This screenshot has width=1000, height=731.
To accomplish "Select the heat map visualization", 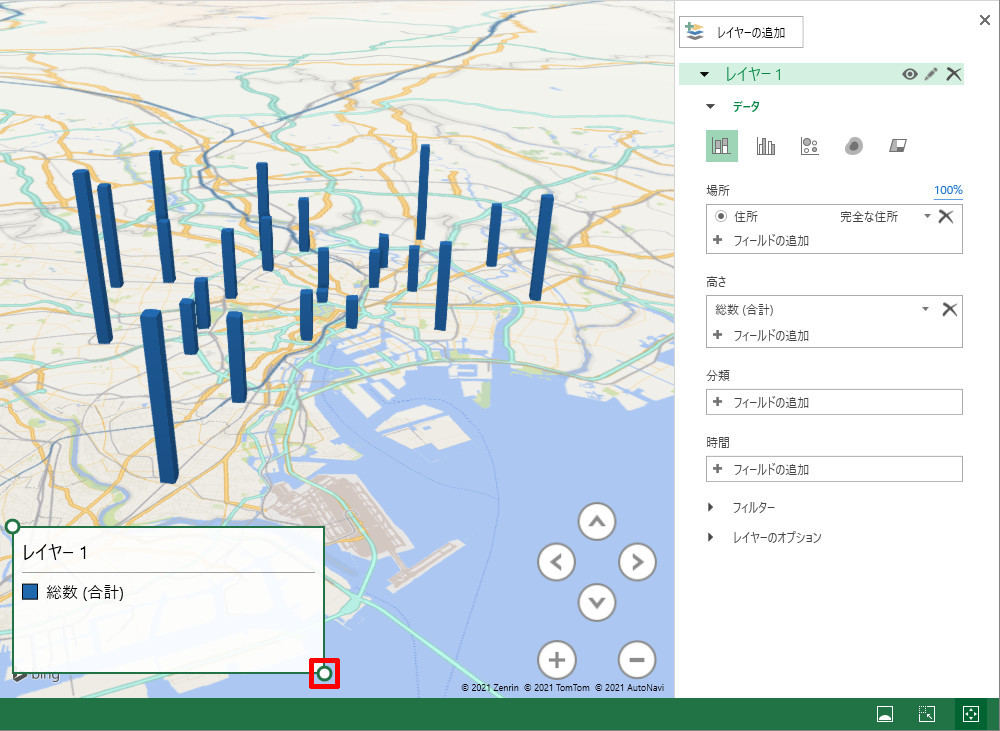I will [853, 146].
